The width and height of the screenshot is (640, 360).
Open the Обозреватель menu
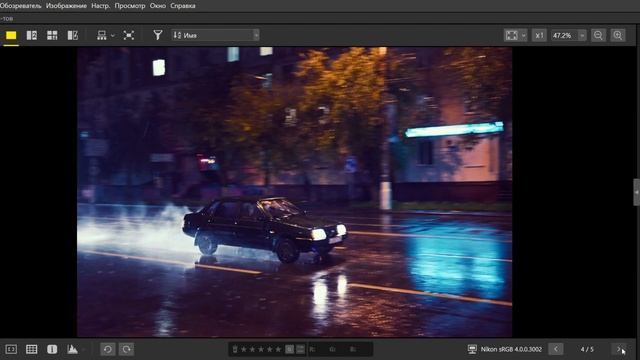point(20,6)
